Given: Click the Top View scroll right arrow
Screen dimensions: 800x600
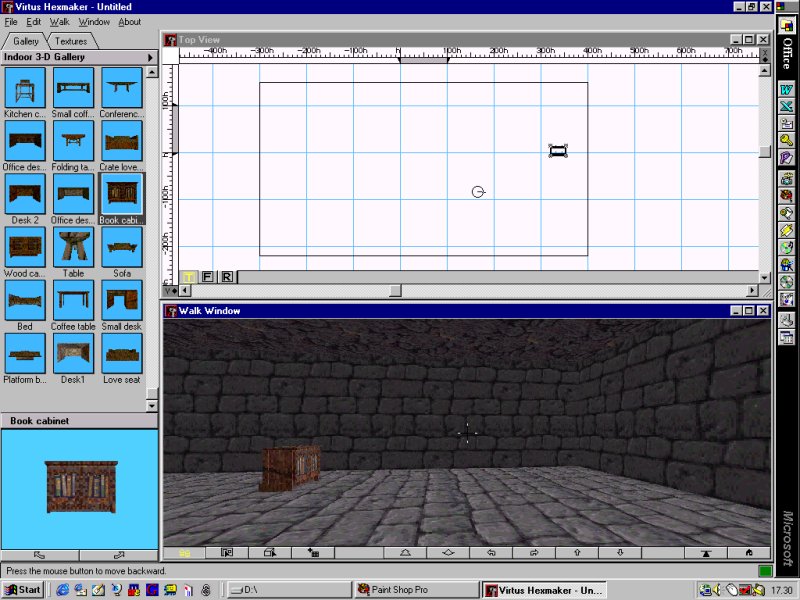Looking at the screenshot, I should pos(752,290).
